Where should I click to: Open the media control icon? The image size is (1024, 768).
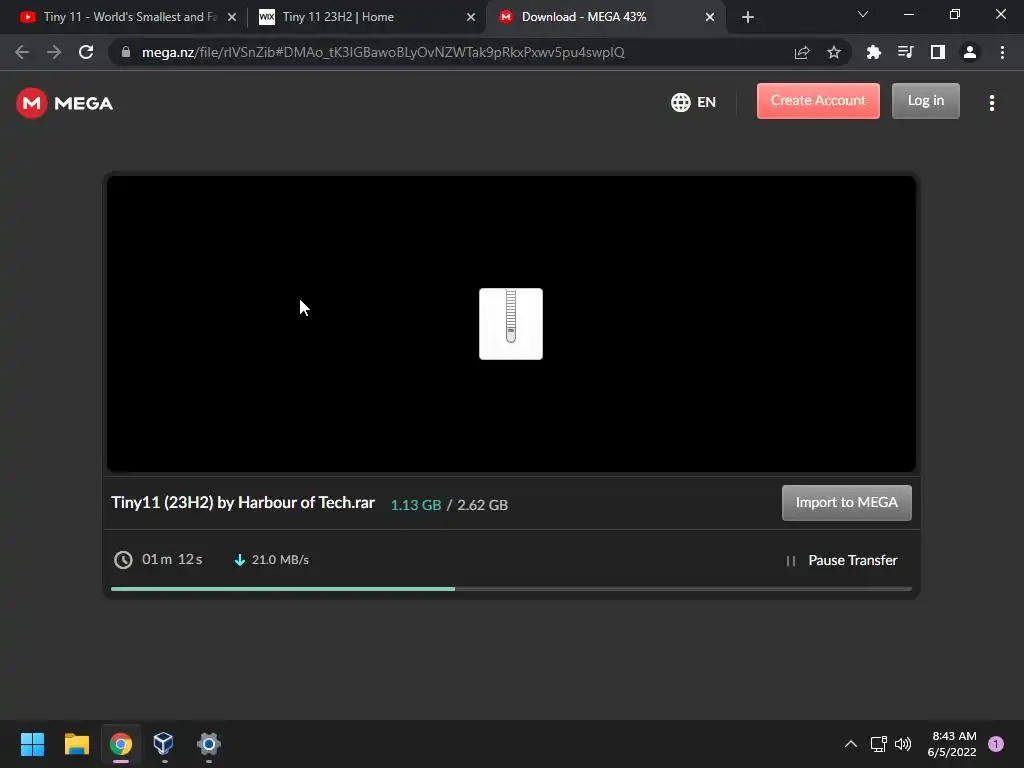(905, 52)
